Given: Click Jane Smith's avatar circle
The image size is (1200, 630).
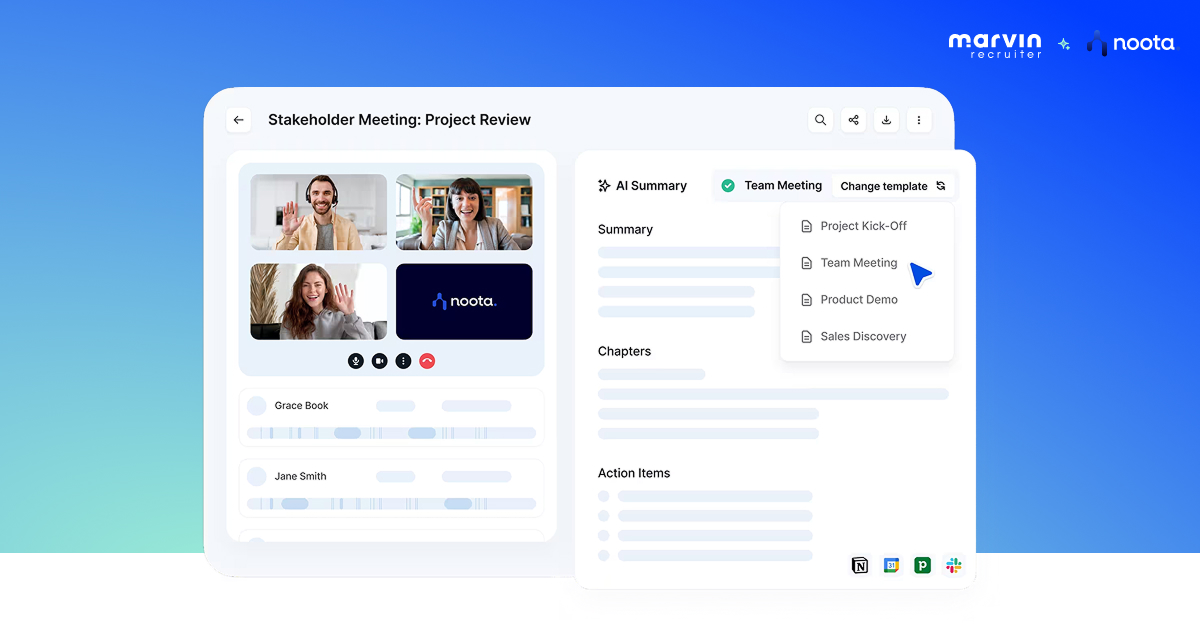Looking at the screenshot, I should [257, 477].
